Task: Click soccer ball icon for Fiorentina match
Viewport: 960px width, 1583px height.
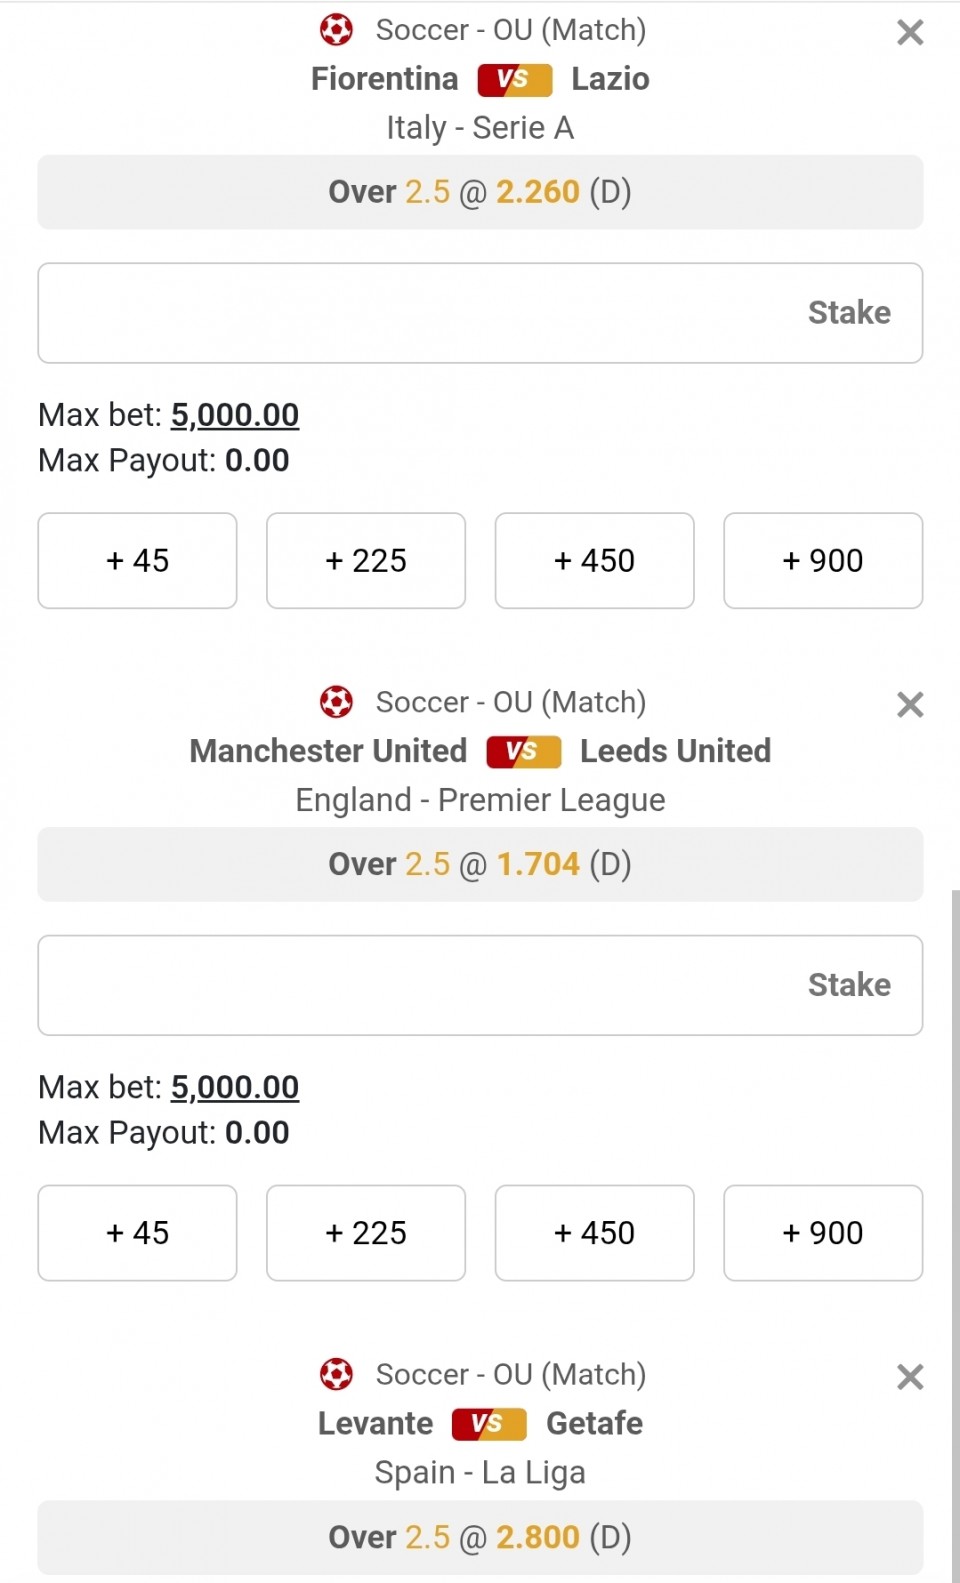Action: point(336,30)
